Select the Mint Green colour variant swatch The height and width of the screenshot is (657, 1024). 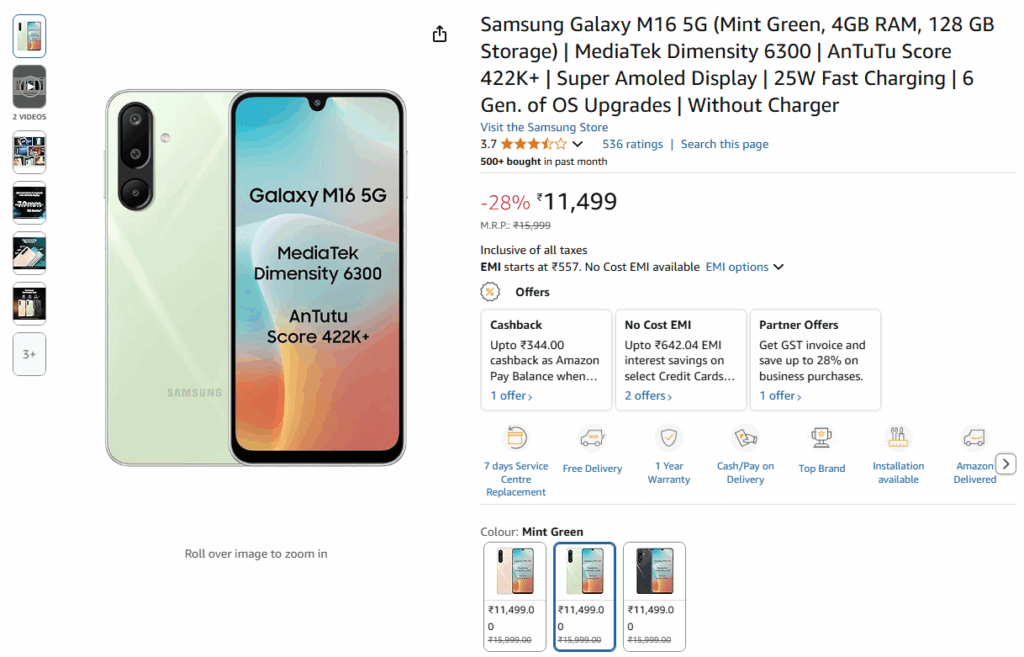[x=584, y=596]
